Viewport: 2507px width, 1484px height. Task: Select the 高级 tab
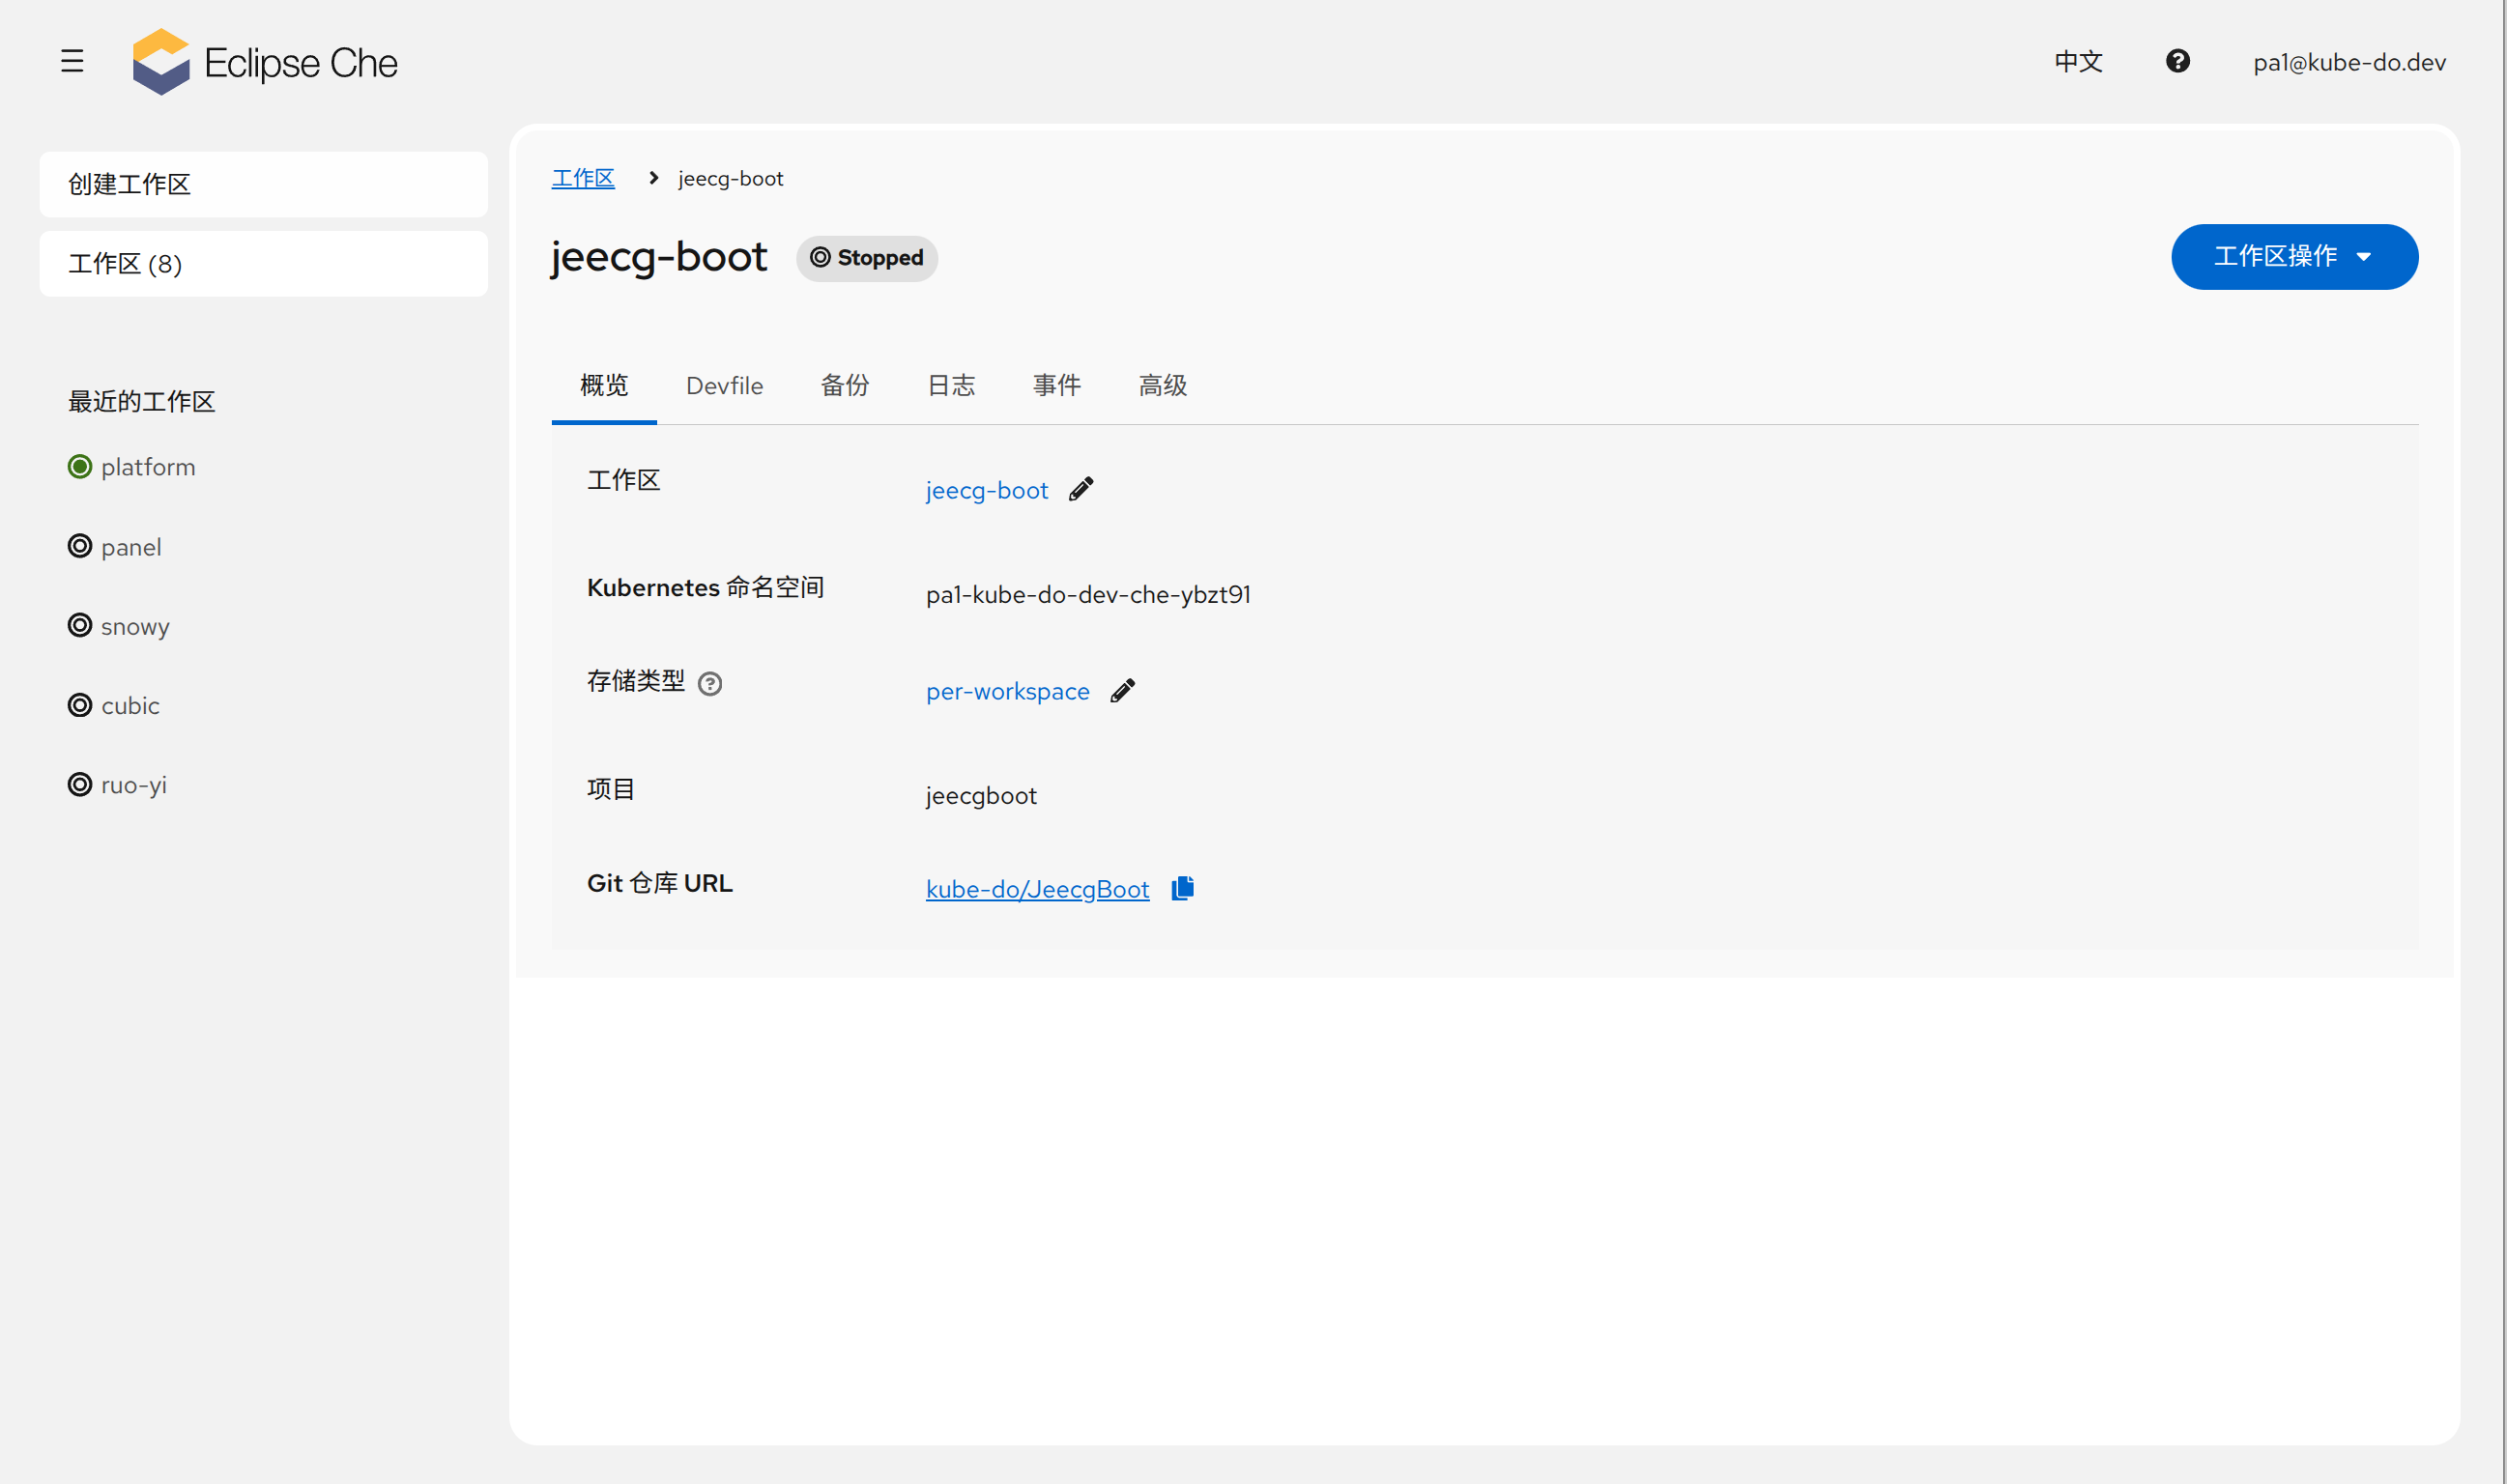coord(1163,386)
